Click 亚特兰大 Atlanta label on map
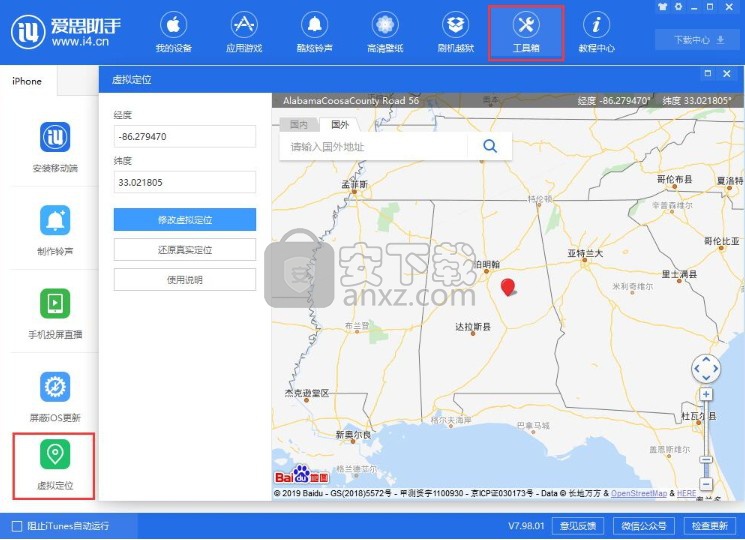 coord(585,253)
